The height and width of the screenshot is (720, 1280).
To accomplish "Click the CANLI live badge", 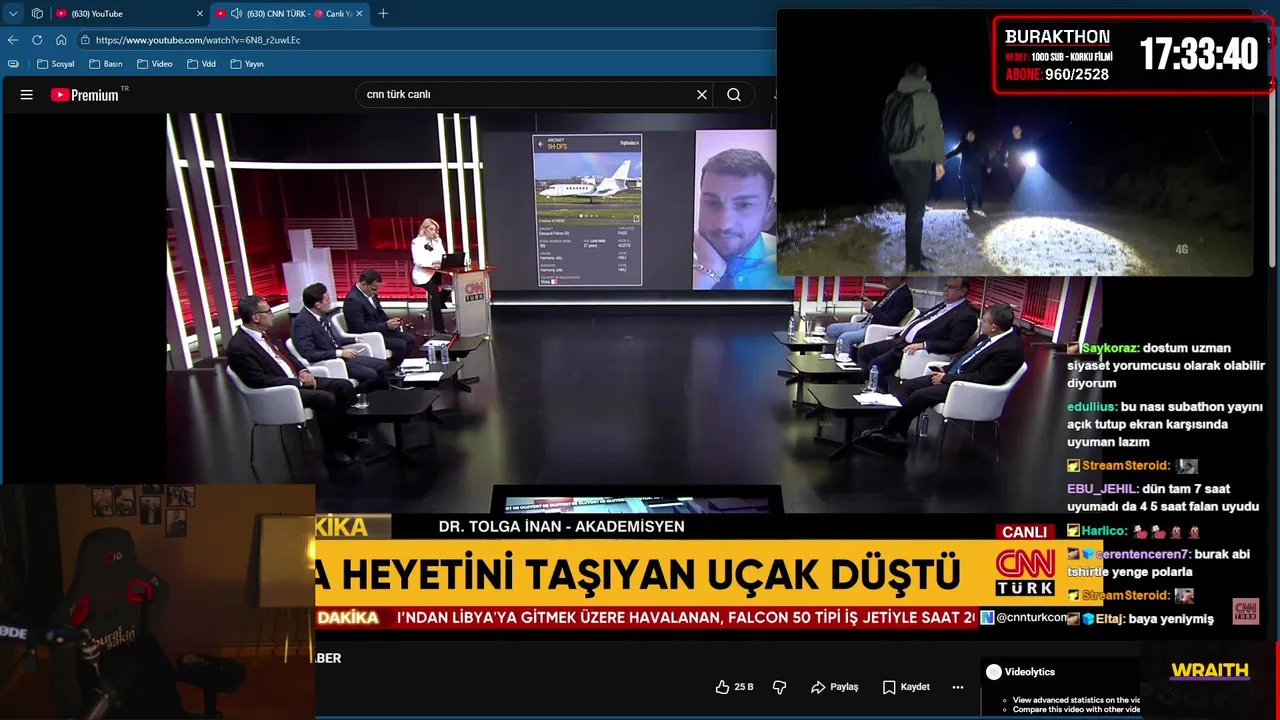I will coord(1024,532).
